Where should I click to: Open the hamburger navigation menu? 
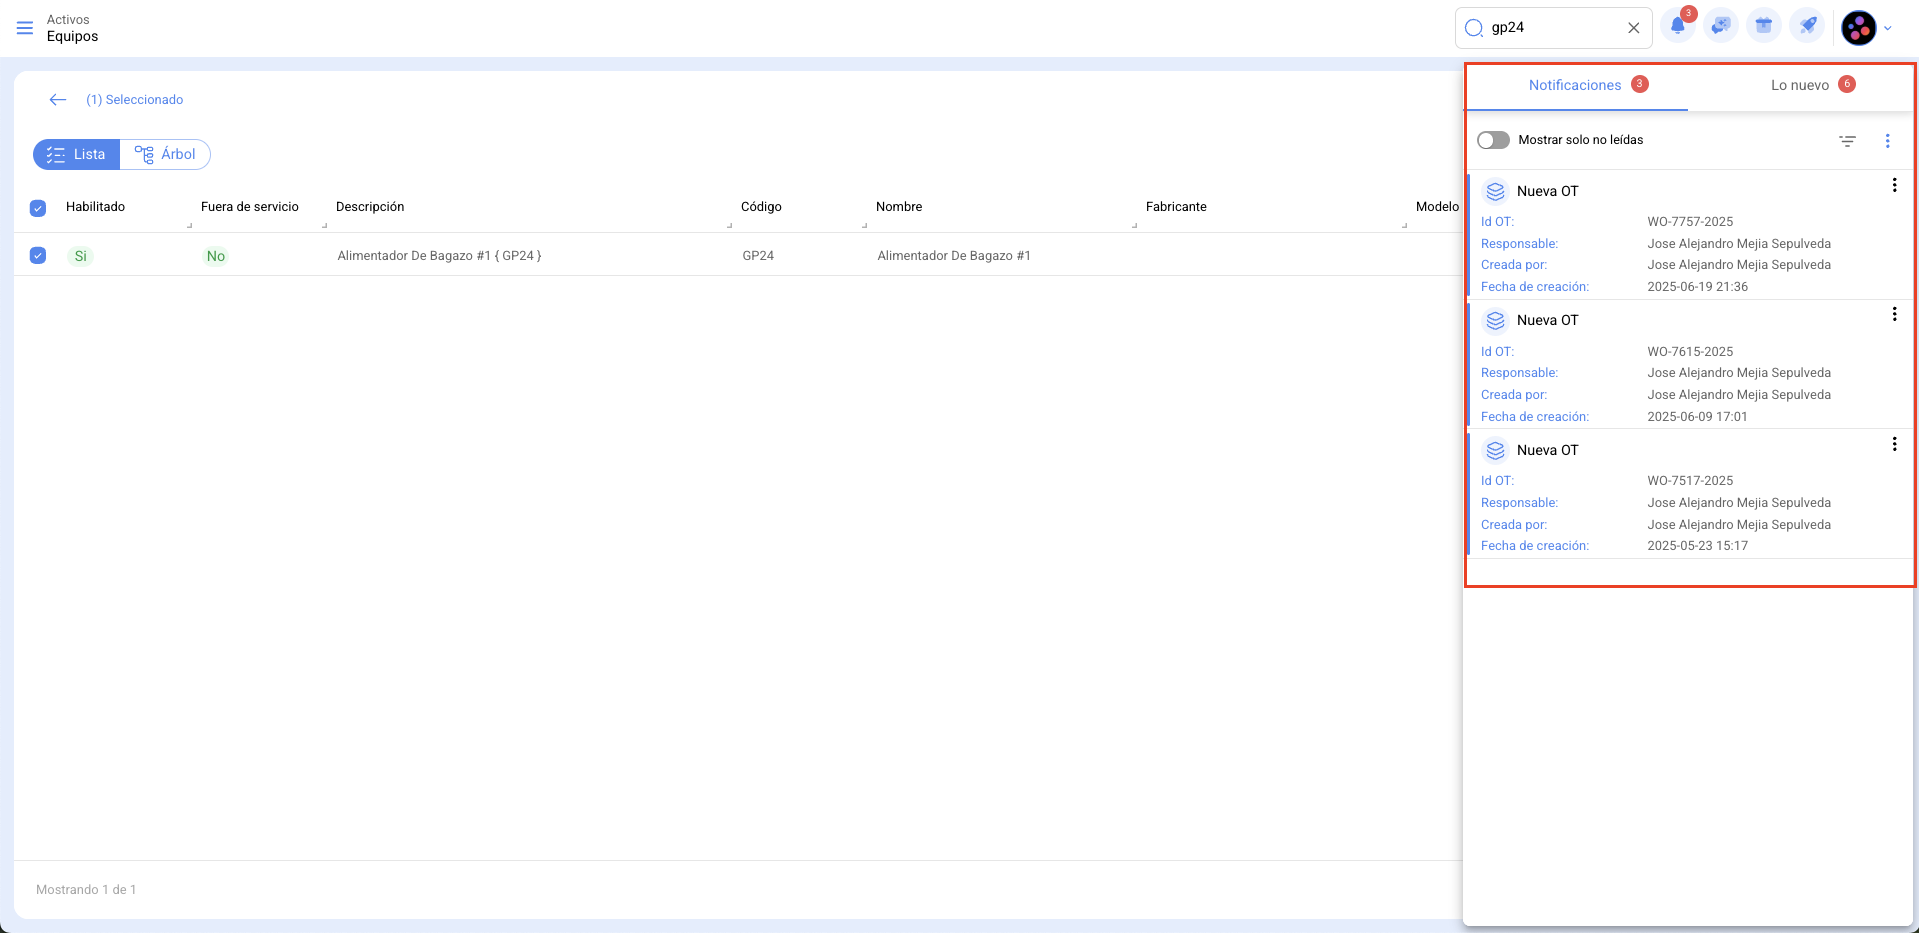coord(25,28)
